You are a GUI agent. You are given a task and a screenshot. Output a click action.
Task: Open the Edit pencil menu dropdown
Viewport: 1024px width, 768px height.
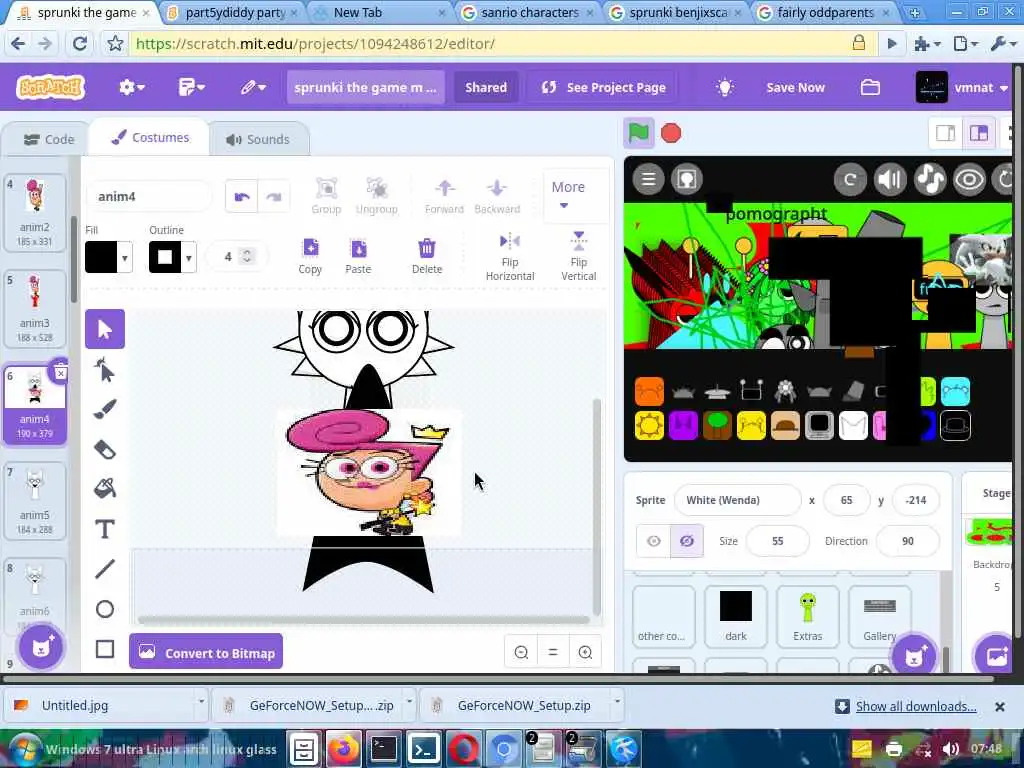click(x=253, y=88)
